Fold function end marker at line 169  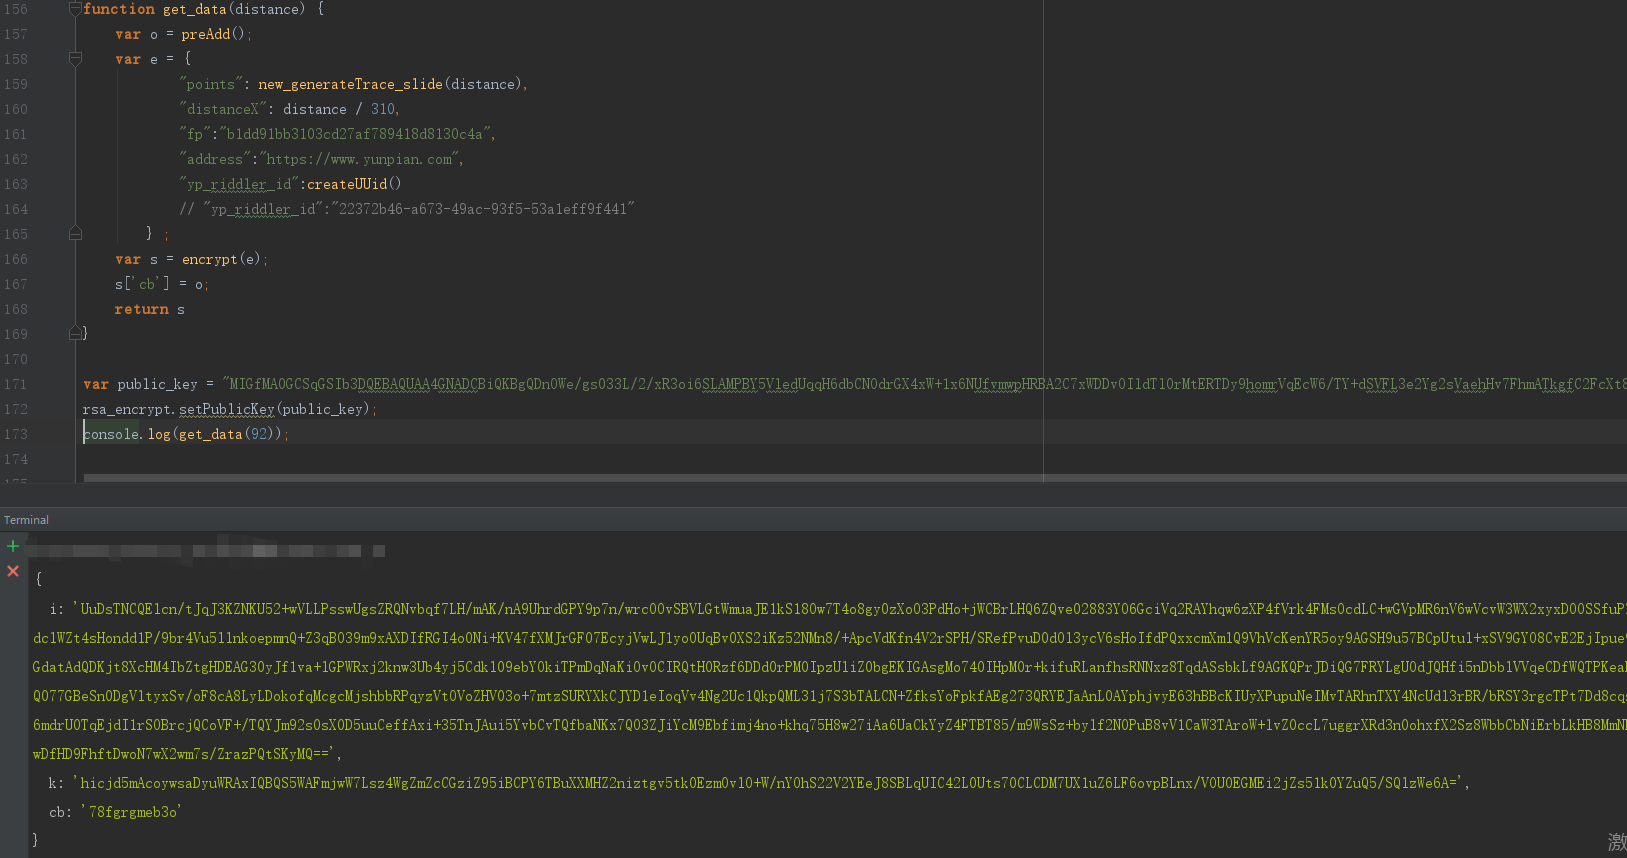tap(75, 333)
